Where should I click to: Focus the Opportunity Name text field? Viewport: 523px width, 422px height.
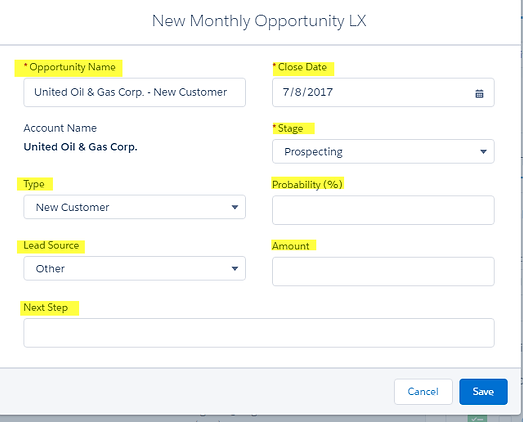click(134, 92)
